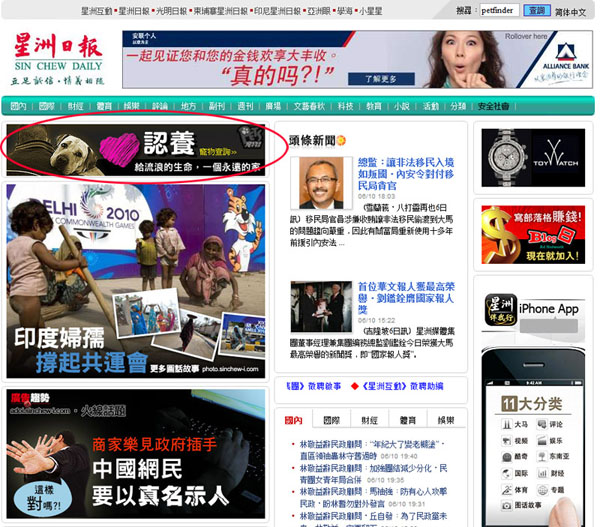Switch to 財經 tab above news list
This screenshot has height=527, width=600.
[x=370, y=420]
